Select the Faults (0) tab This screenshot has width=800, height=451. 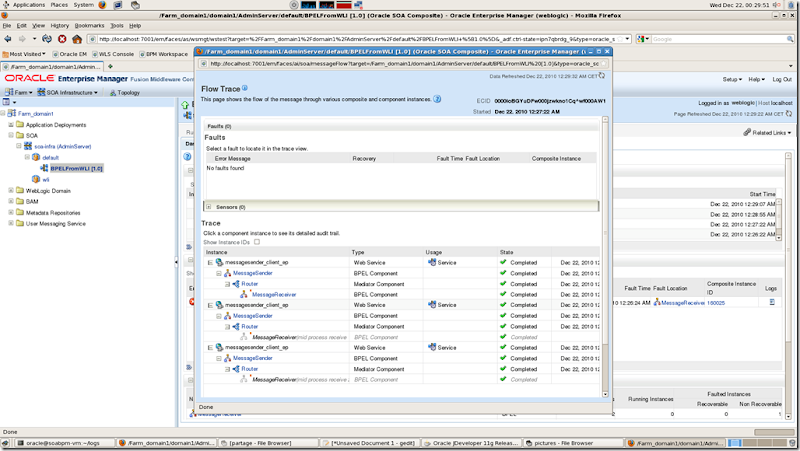pos(219,126)
